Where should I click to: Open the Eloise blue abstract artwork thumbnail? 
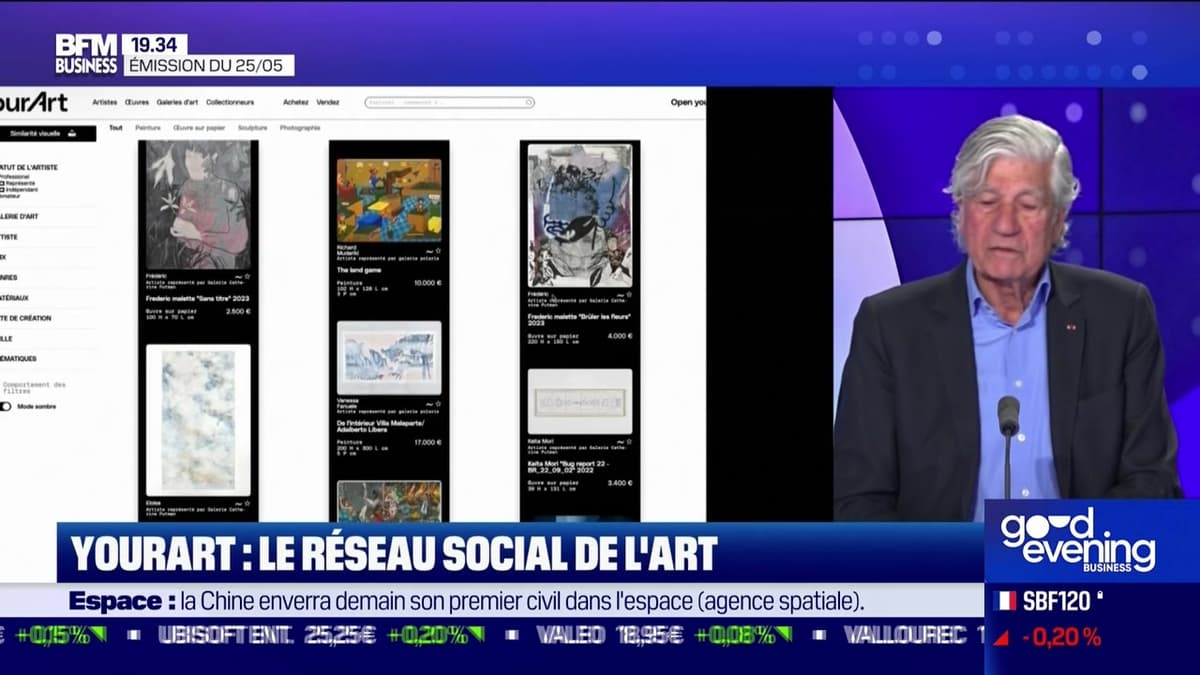pos(198,420)
